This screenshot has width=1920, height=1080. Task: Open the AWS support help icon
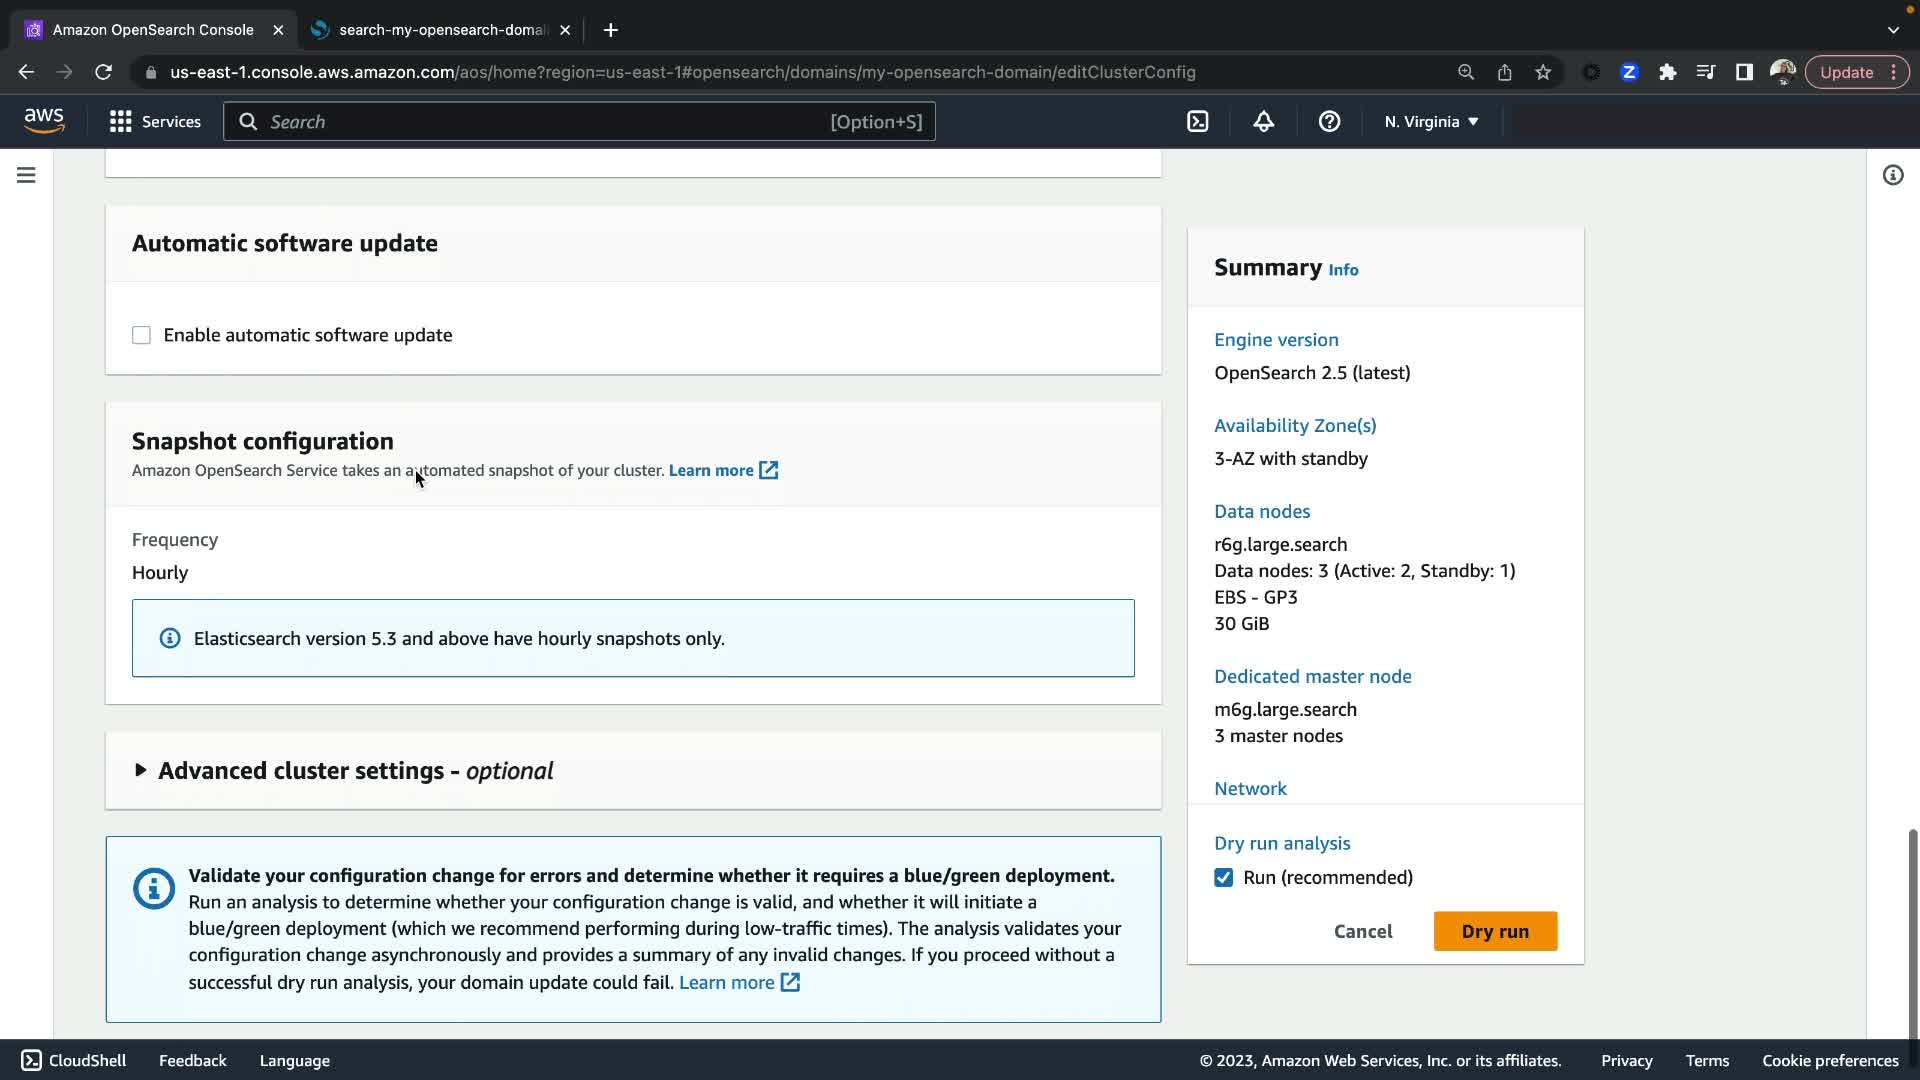coord(1329,122)
